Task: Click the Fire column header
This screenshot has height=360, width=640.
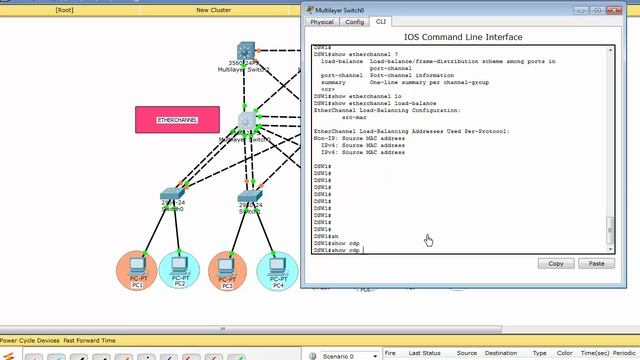Action: tap(390, 353)
